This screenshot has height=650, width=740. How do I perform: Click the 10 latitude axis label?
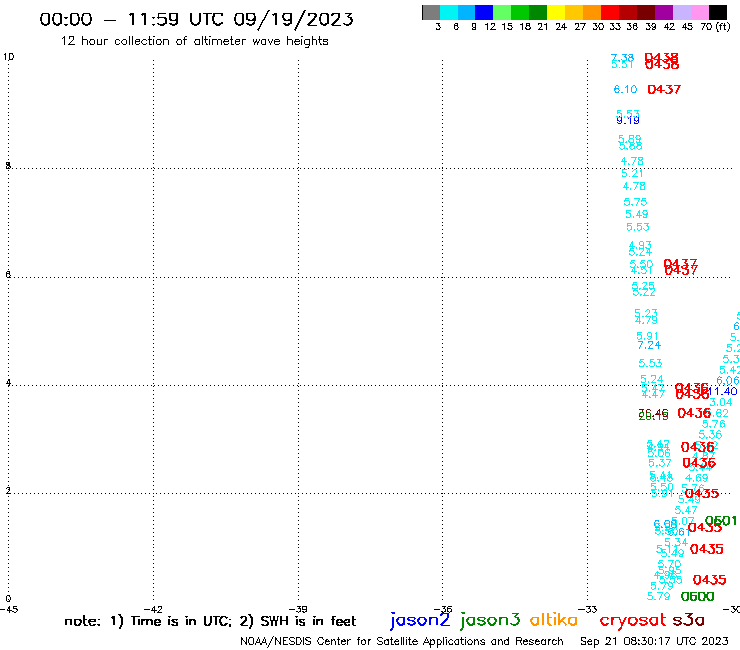point(9,57)
